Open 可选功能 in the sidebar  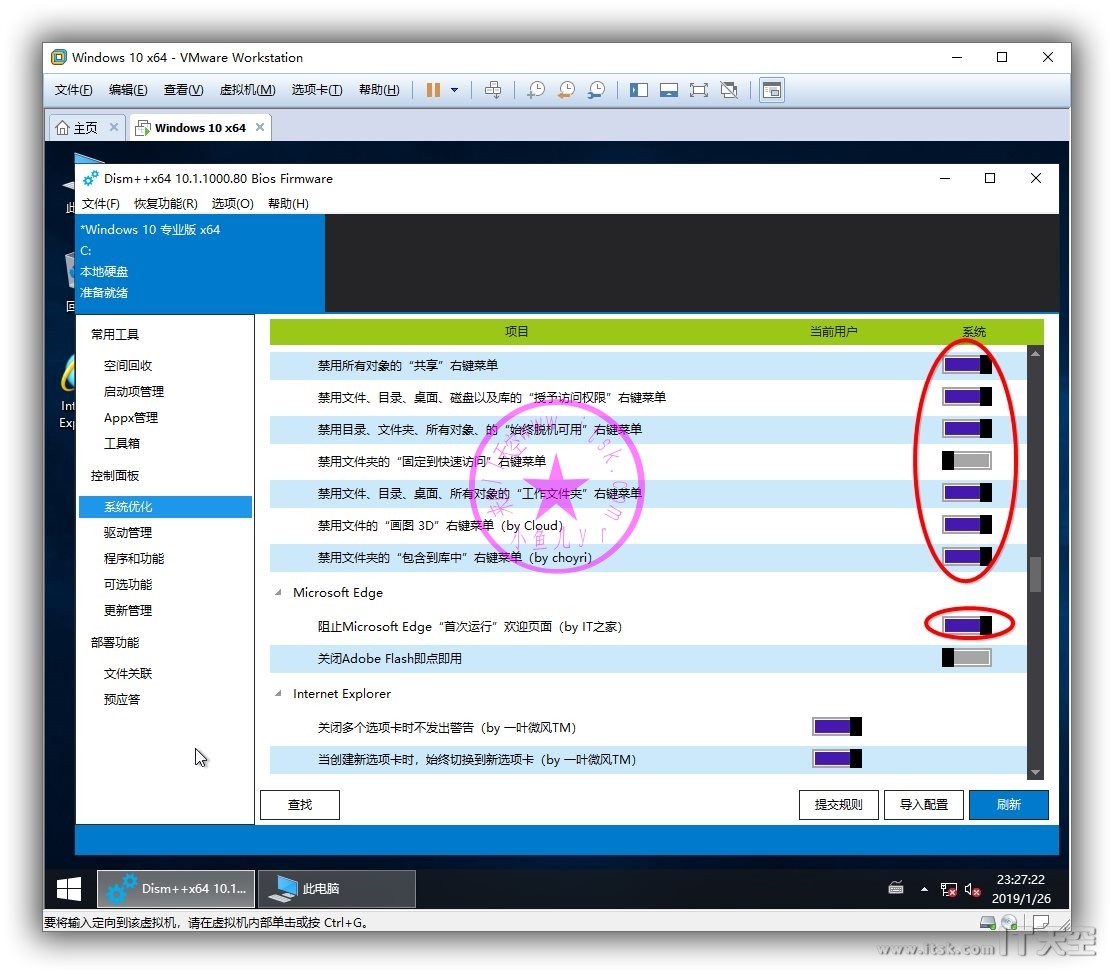pos(128,584)
